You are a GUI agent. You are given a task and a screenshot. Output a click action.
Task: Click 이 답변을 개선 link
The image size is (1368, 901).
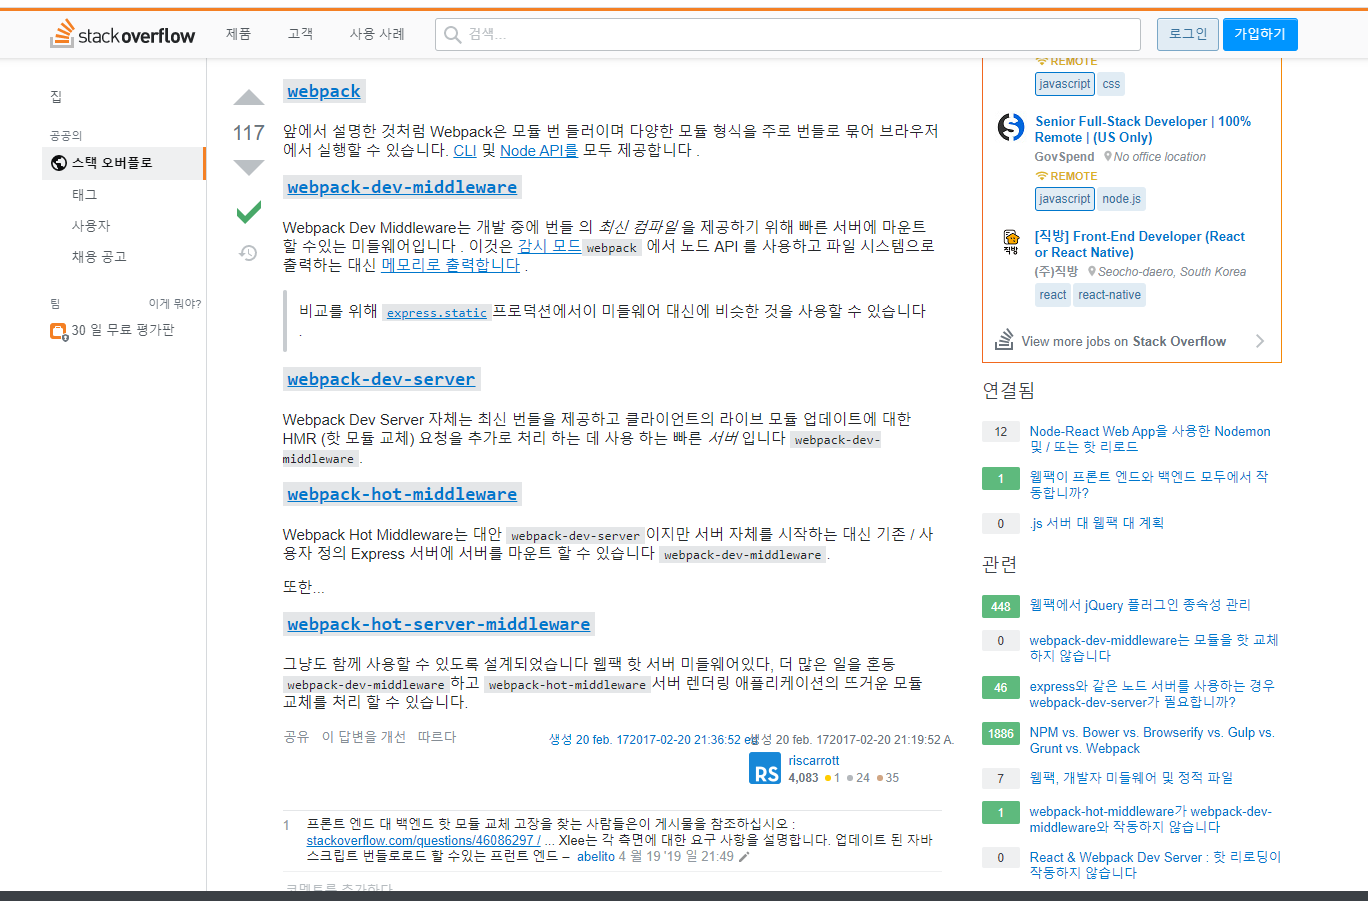[x=364, y=737]
